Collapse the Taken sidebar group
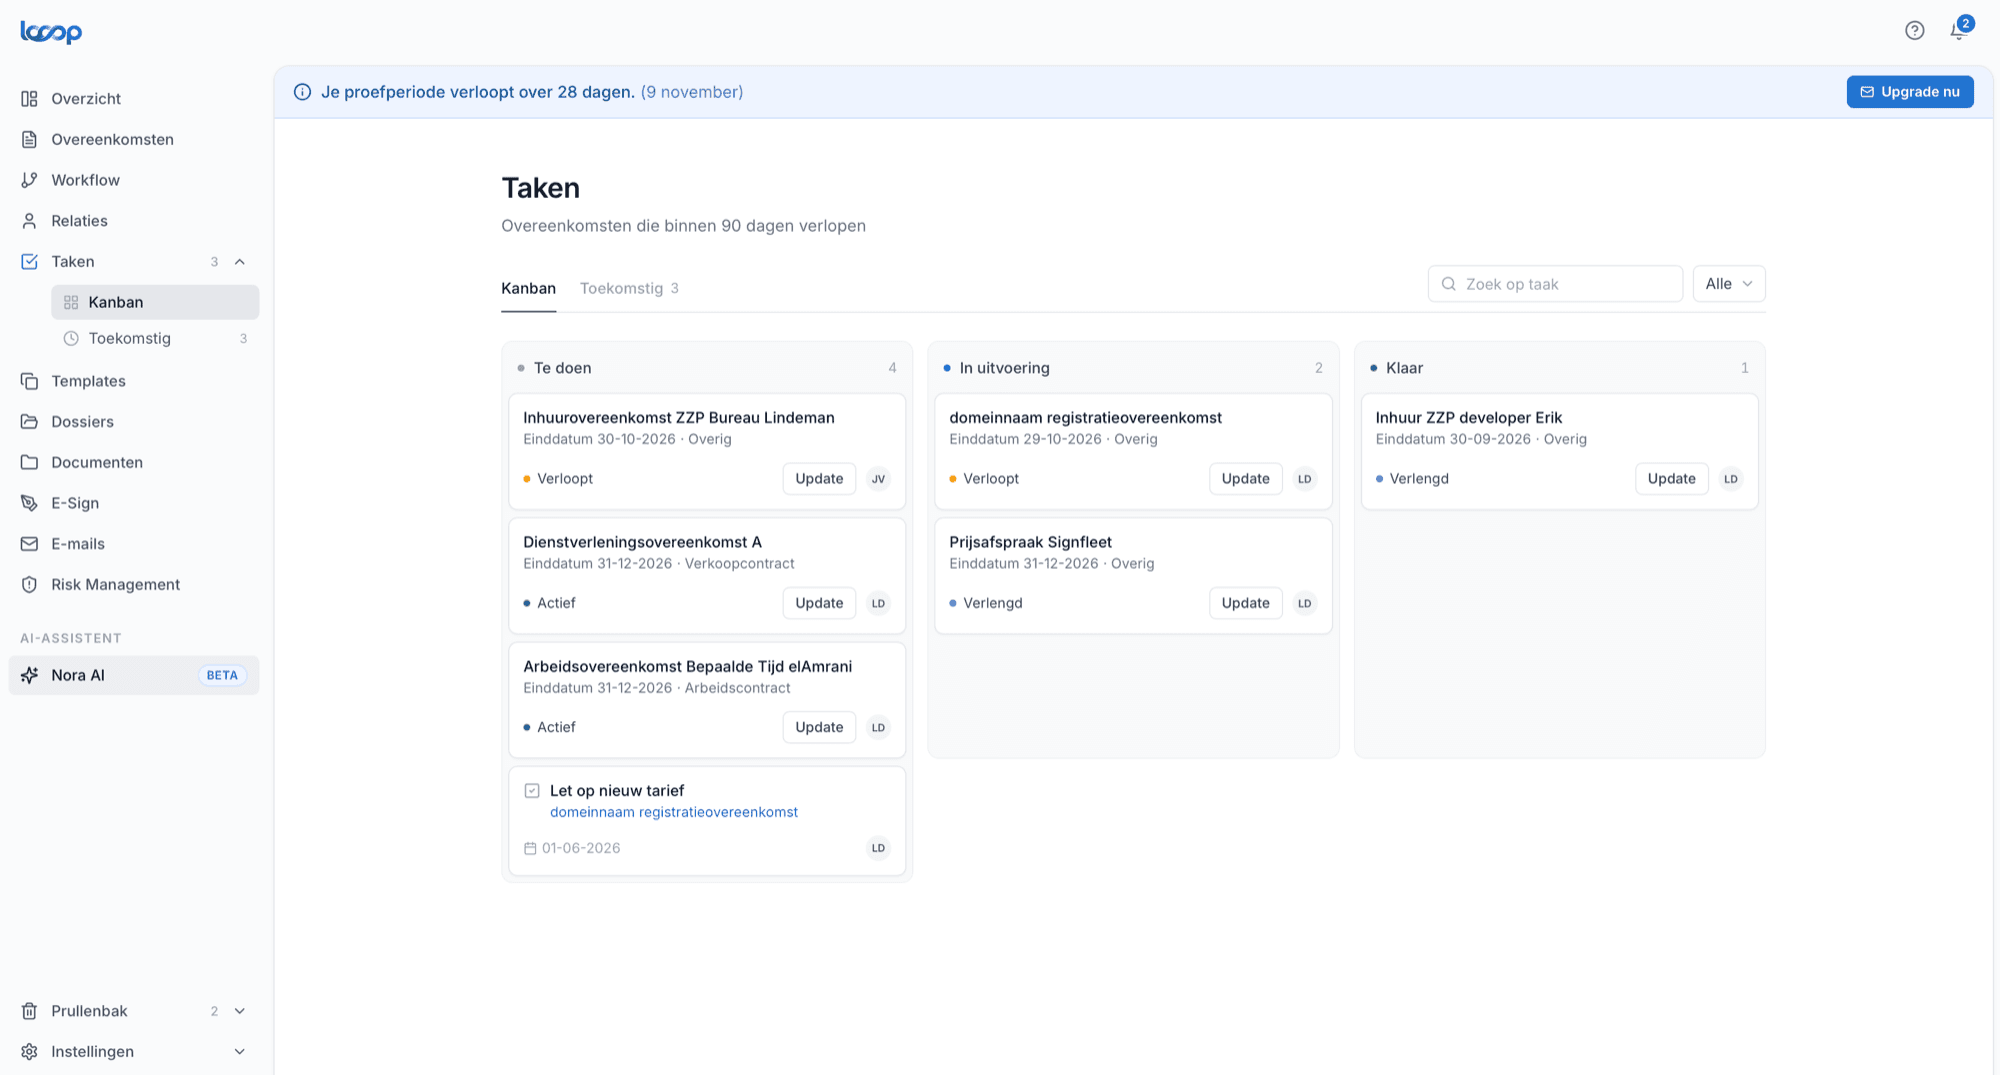The width and height of the screenshot is (2000, 1075). (240, 262)
